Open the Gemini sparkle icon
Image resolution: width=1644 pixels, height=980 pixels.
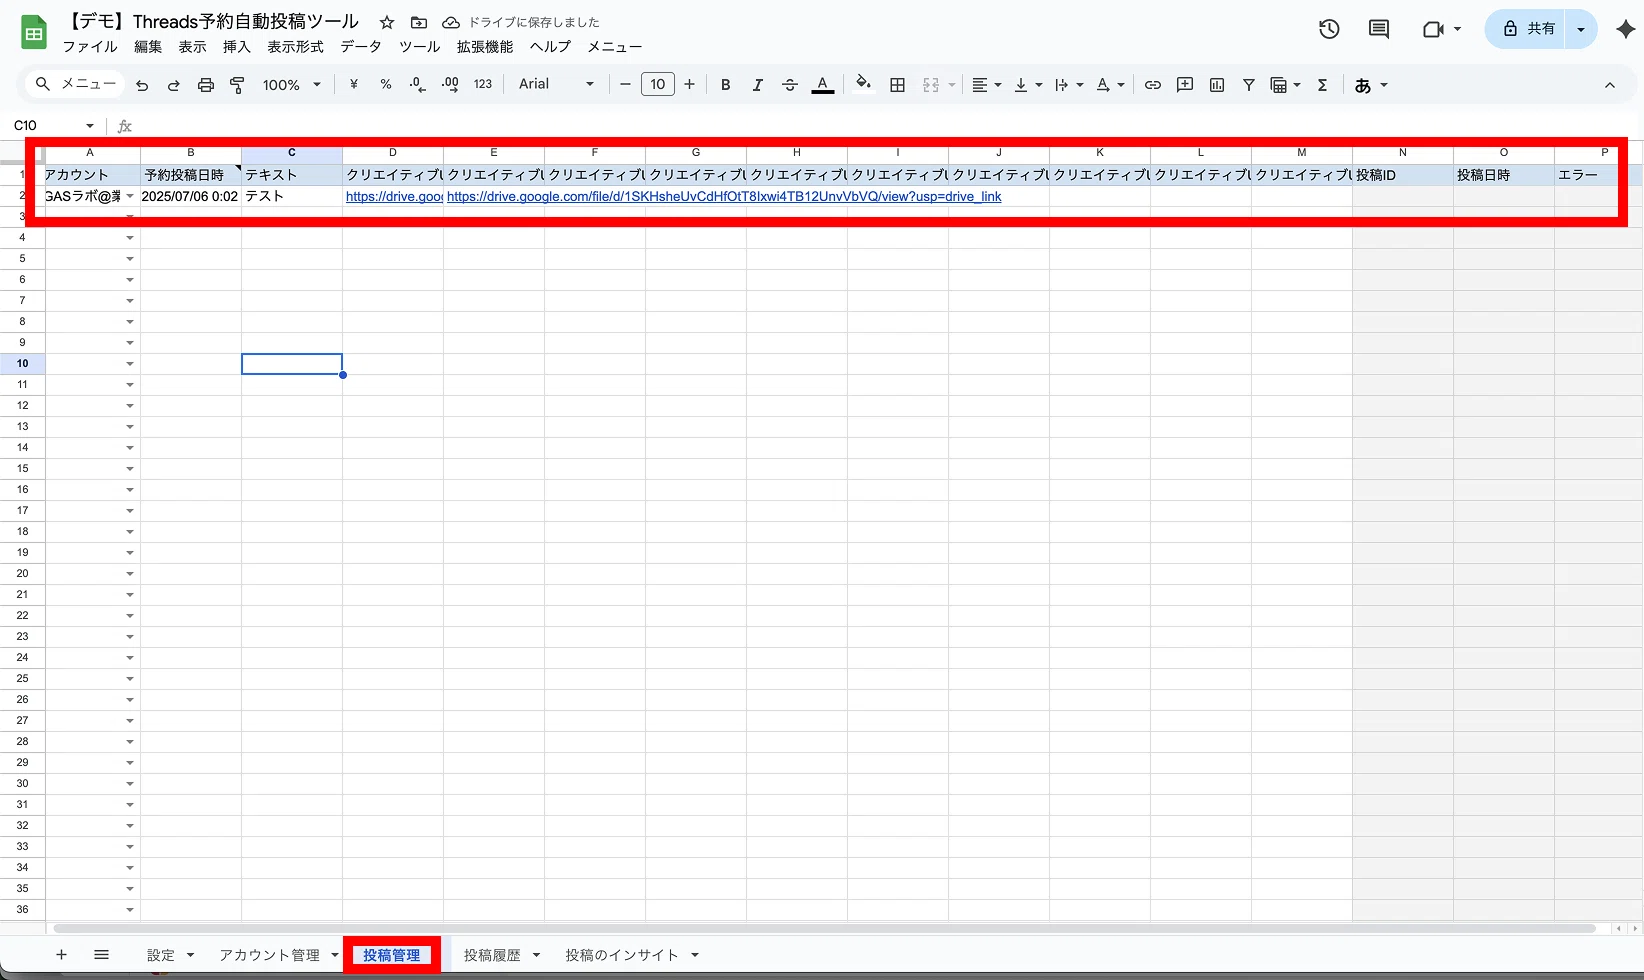[1626, 29]
